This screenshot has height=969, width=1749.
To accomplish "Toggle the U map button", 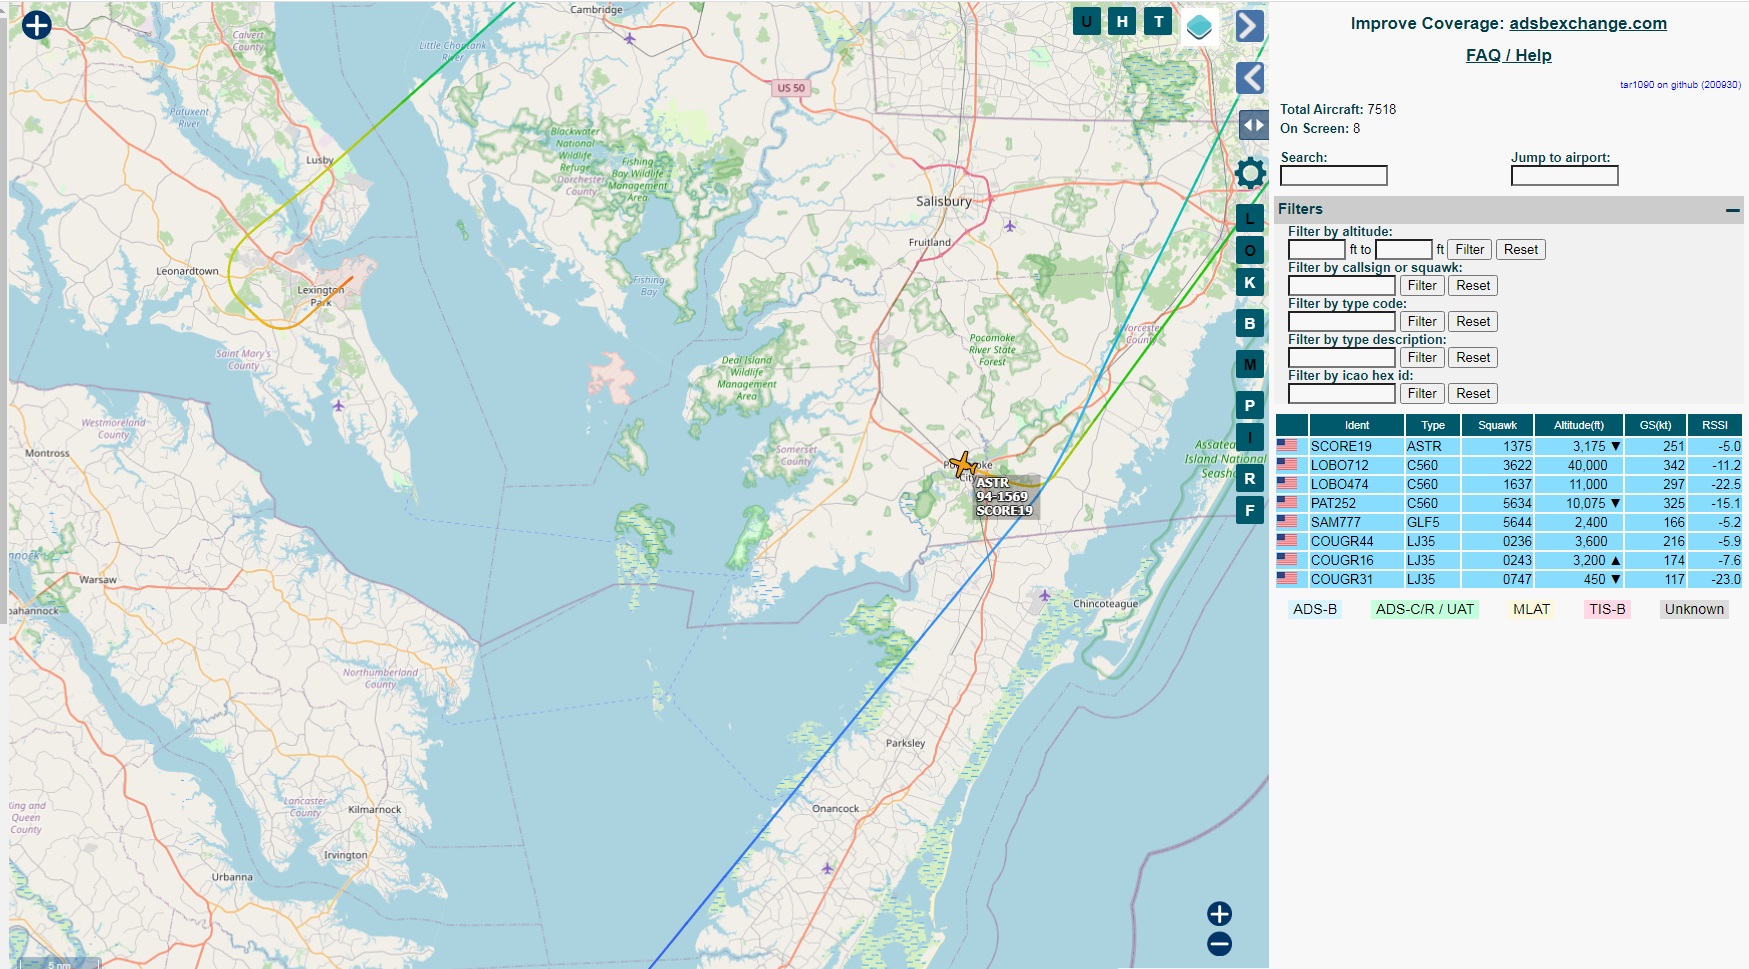I will point(1086,21).
